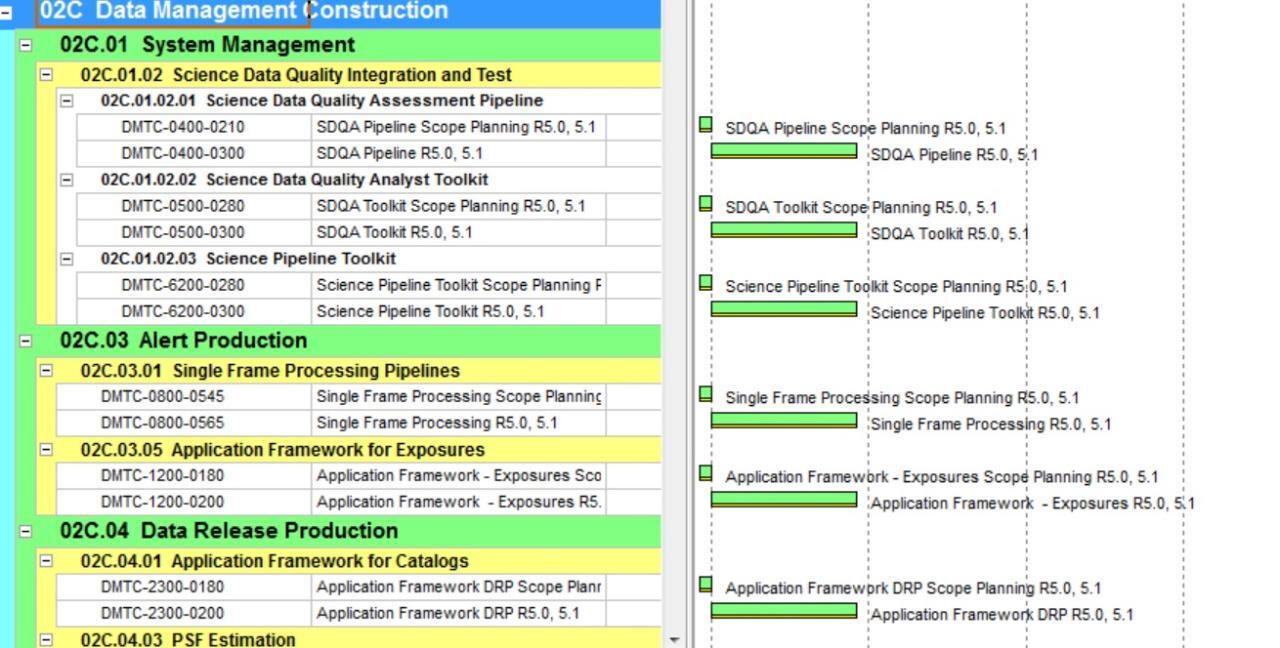Screen dimensions: 1280x648
Task: Collapse the 02C.04 Data Release Production section
Action: point(27,530)
